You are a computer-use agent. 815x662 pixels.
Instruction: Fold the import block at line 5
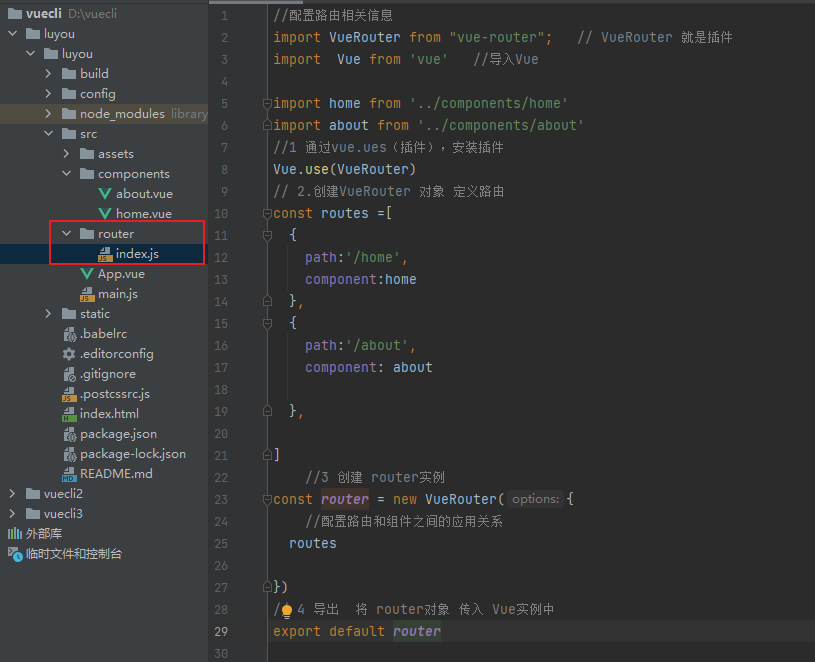(x=267, y=103)
